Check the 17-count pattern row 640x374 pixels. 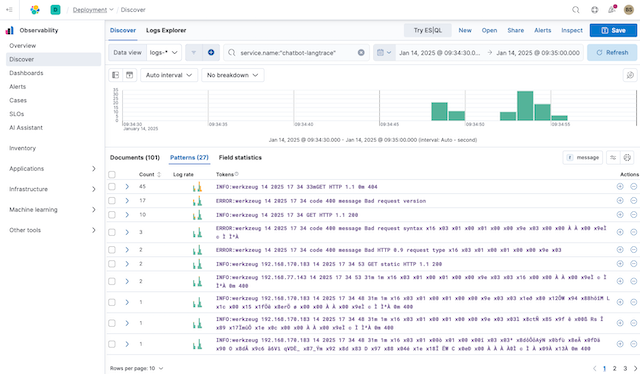[112, 200]
